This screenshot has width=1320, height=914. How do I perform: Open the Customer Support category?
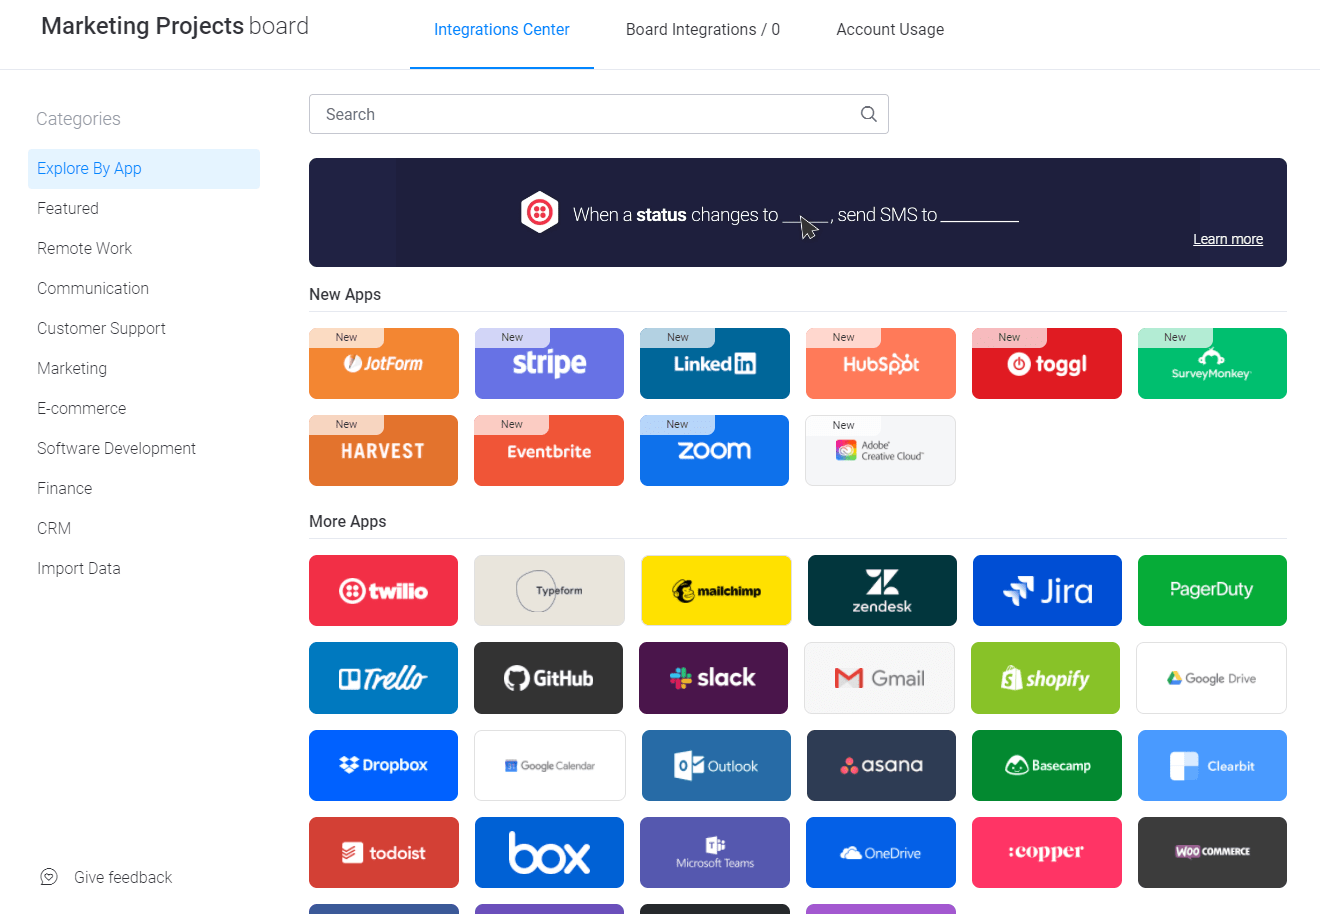coord(144,328)
